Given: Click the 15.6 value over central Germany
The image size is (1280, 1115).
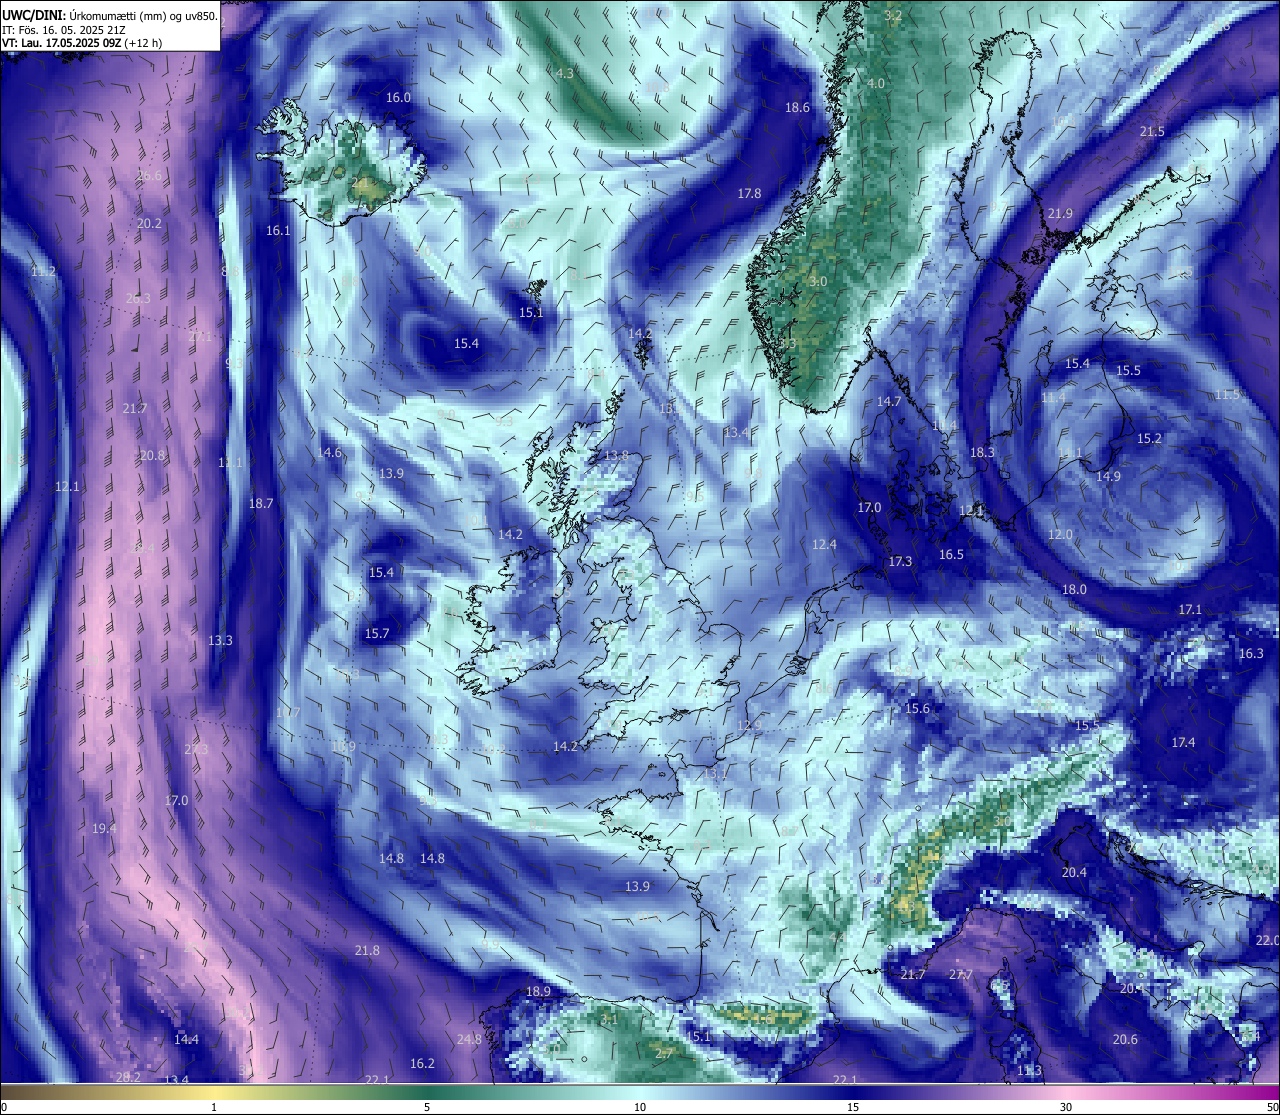Looking at the screenshot, I should 917,708.
